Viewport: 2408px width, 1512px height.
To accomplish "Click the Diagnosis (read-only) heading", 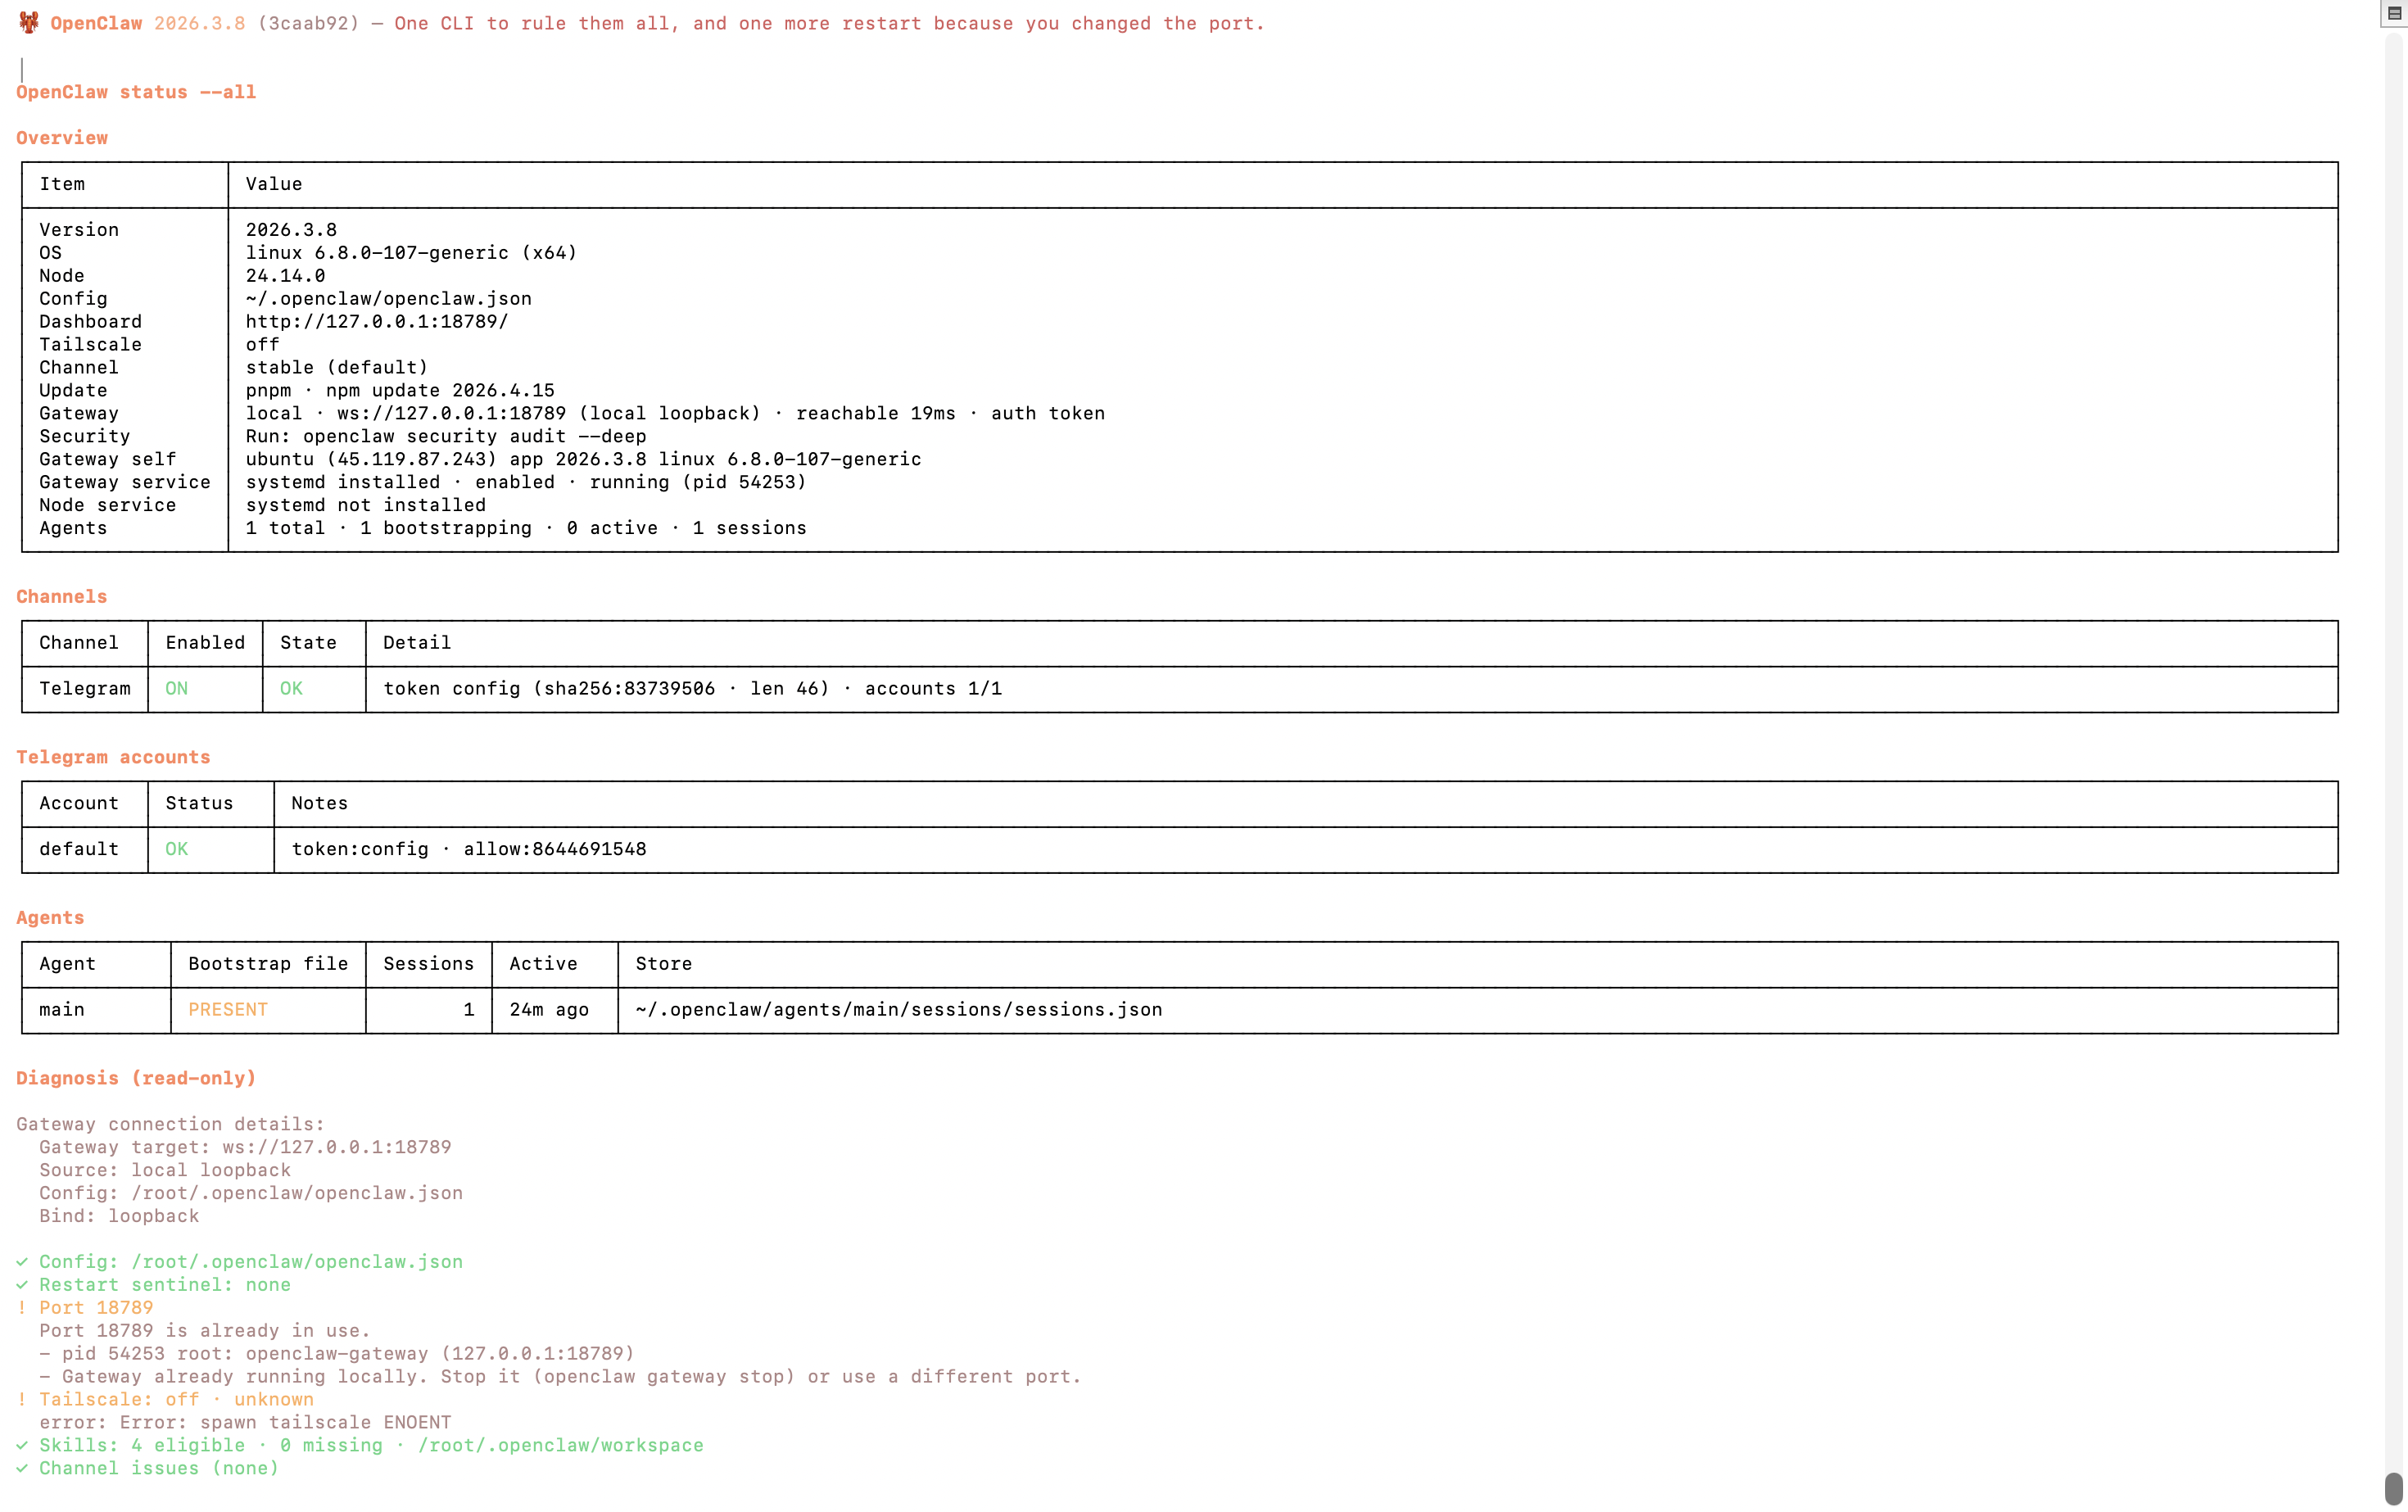I will [x=136, y=1079].
